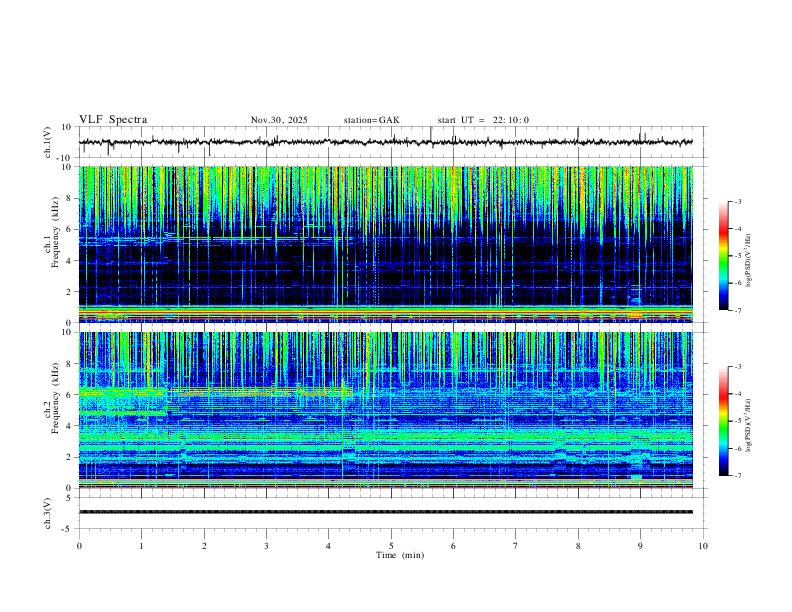Click the "10" tick at the time axis end
792x612 pixels.
[703, 546]
